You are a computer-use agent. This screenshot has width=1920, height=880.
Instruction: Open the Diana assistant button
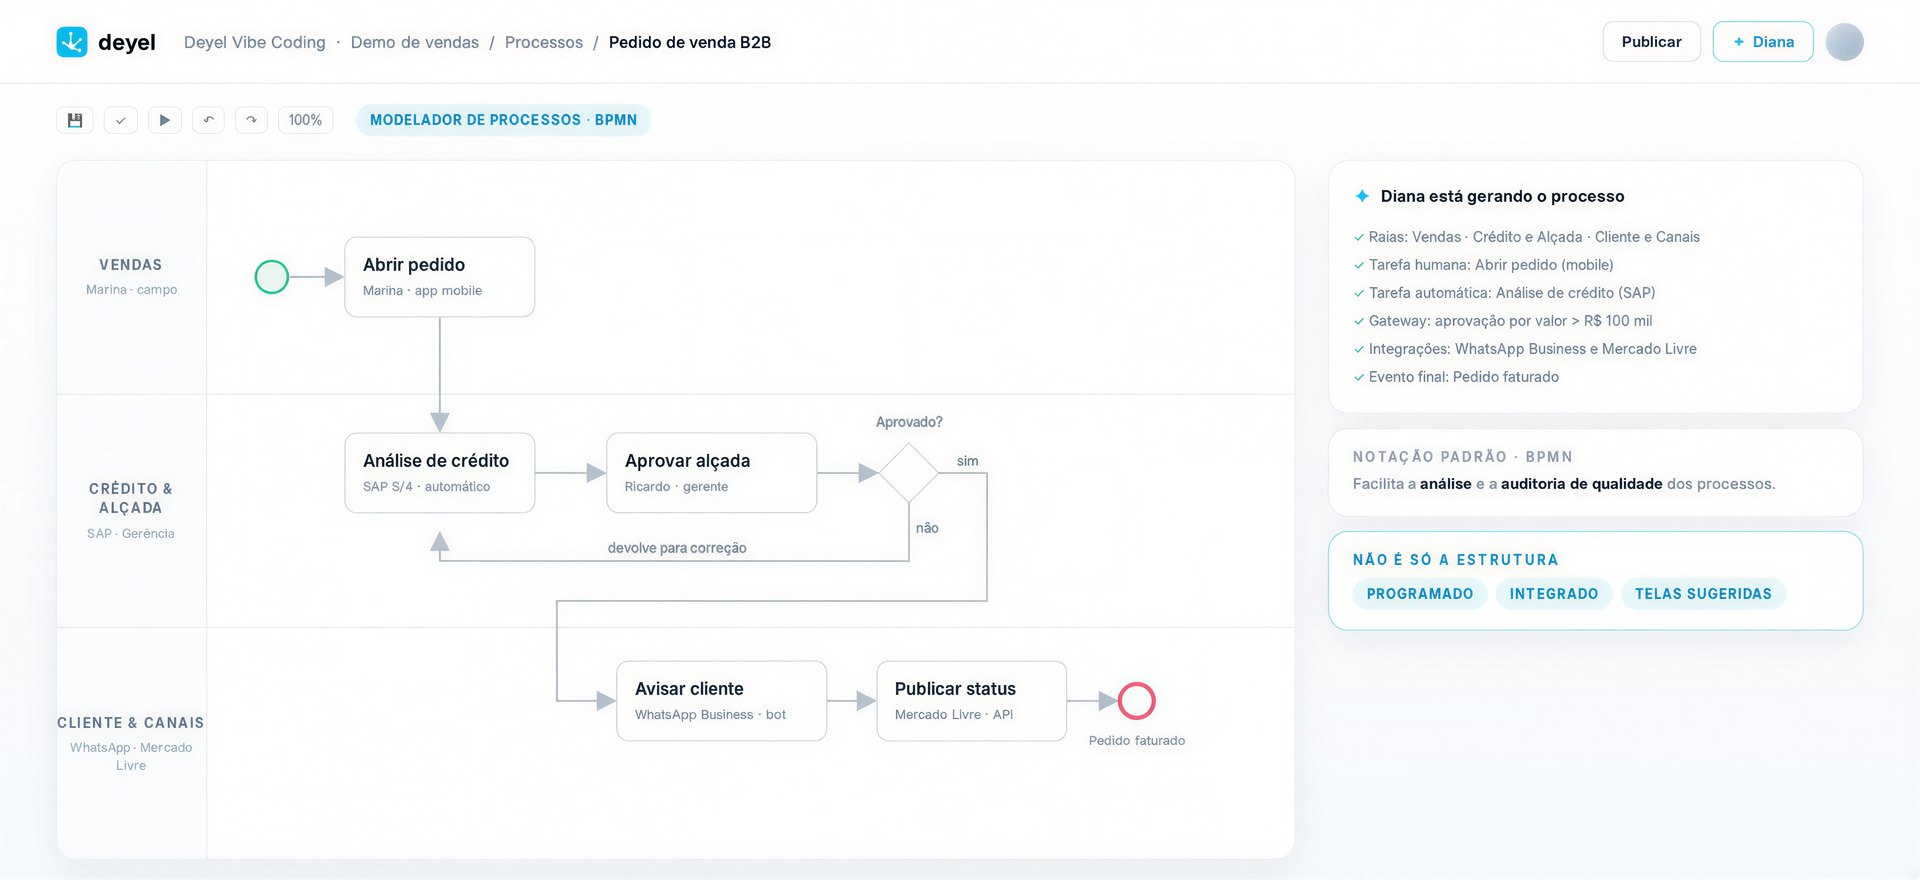[1763, 42]
